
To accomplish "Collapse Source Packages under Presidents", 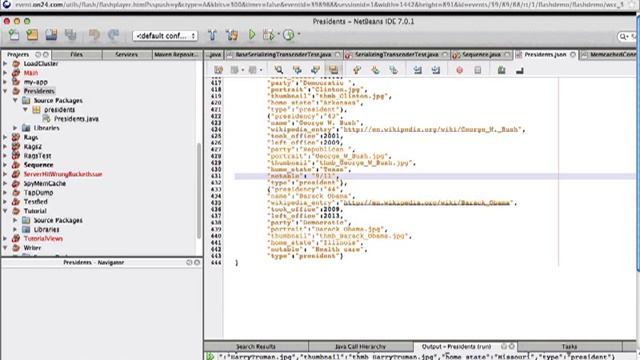I will (16, 100).
